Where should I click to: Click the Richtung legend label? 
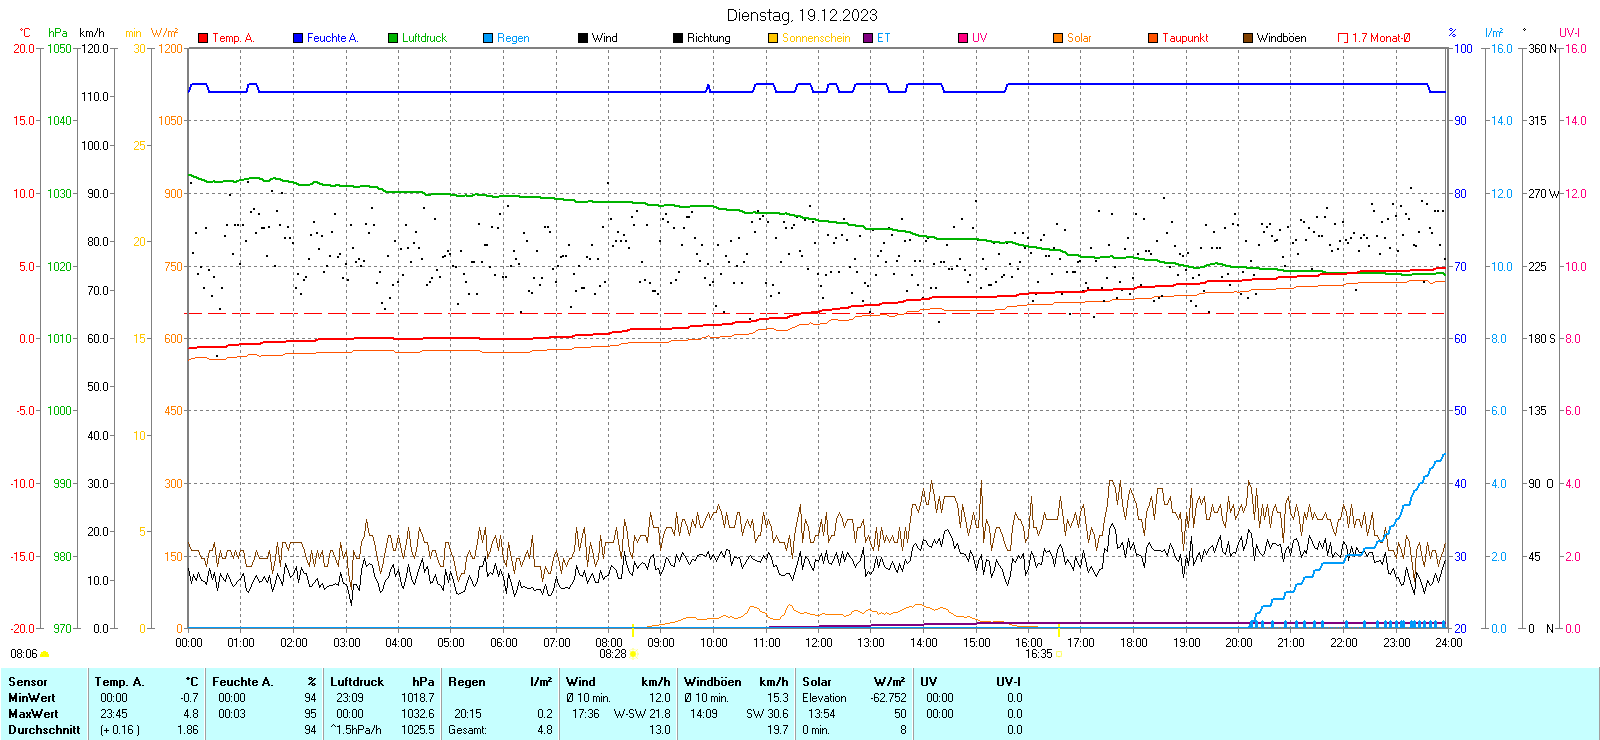(708, 38)
